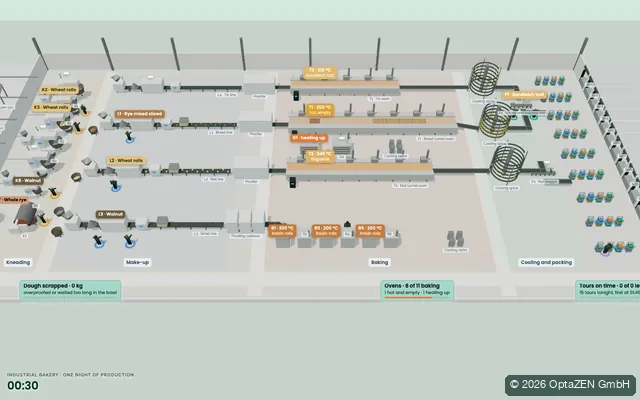Click the D1 · heating up label

click(309, 138)
